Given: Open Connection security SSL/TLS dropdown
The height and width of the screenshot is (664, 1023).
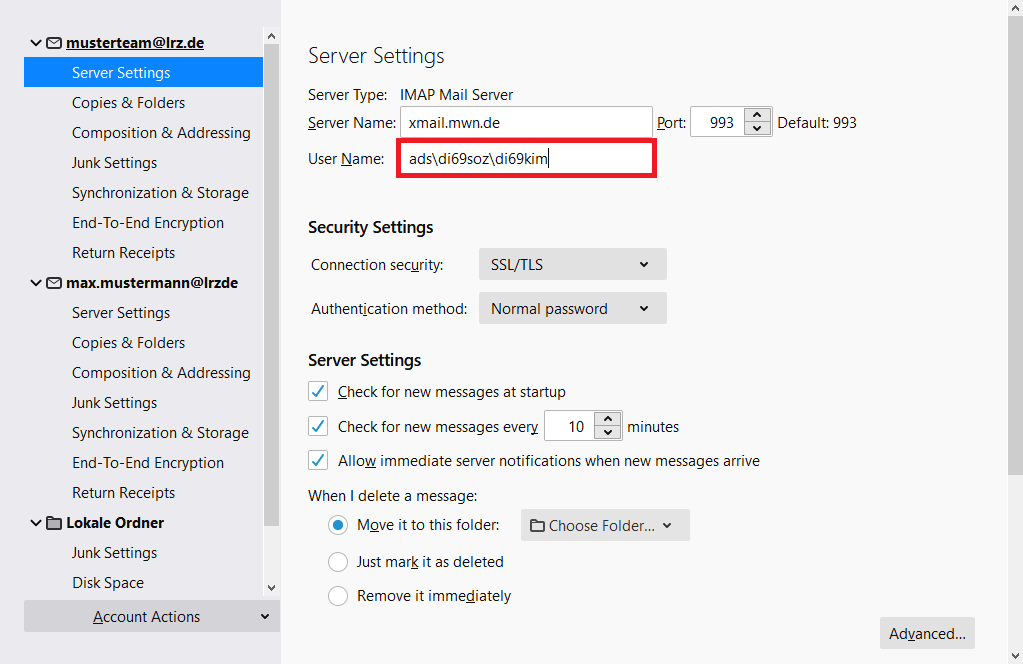Looking at the screenshot, I should coord(572,265).
